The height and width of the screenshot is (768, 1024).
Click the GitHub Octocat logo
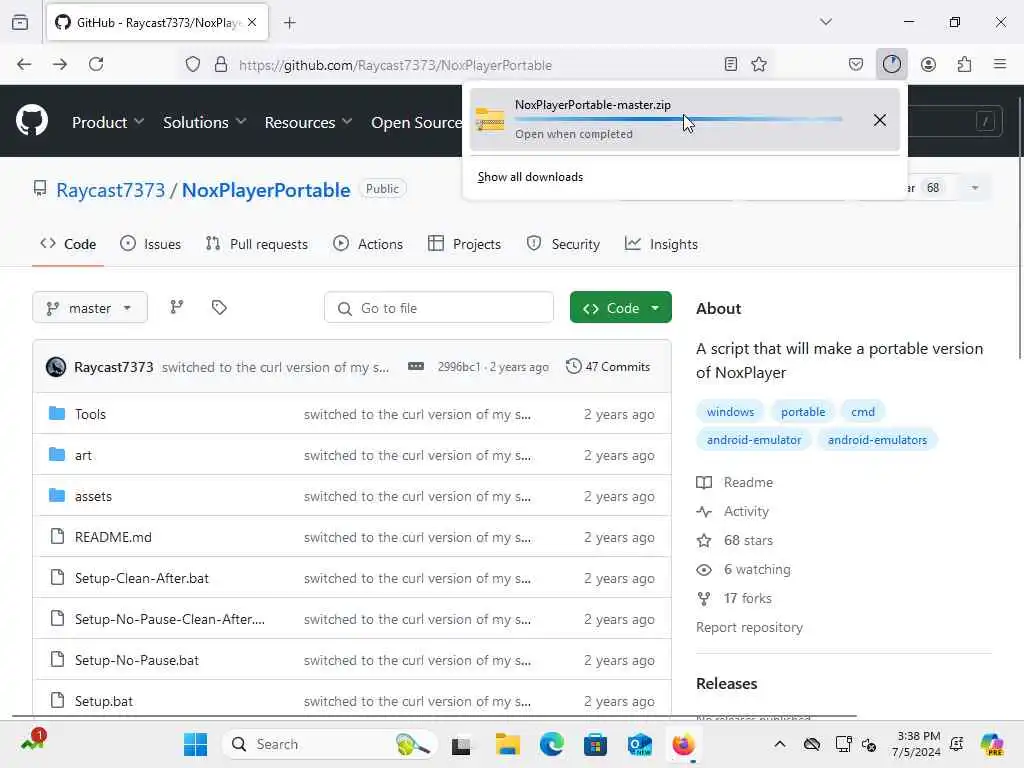tap(31, 121)
